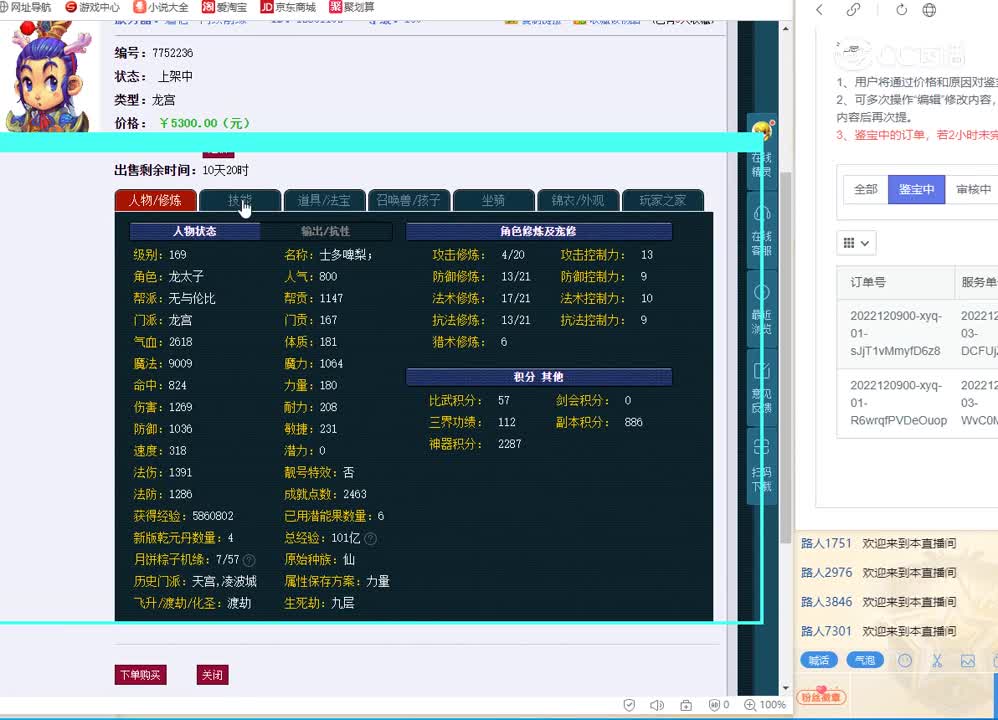Click the ad-block shield counter icon
Screen dimensions: 998x720
click(719, 705)
